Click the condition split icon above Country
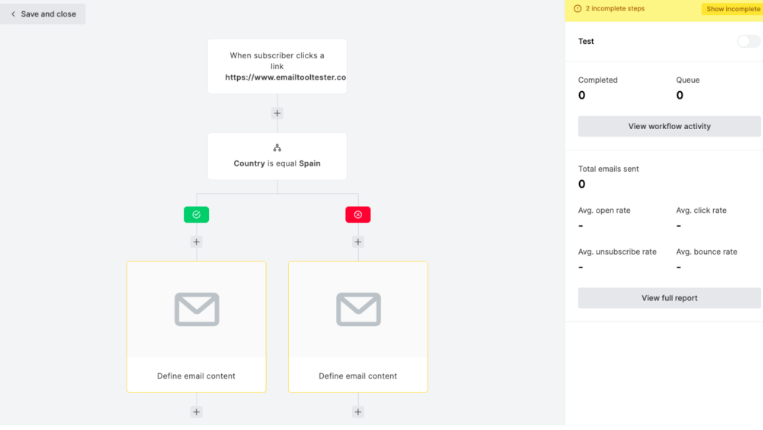Image resolution: width=763 pixels, height=430 pixels. [277, 147]
